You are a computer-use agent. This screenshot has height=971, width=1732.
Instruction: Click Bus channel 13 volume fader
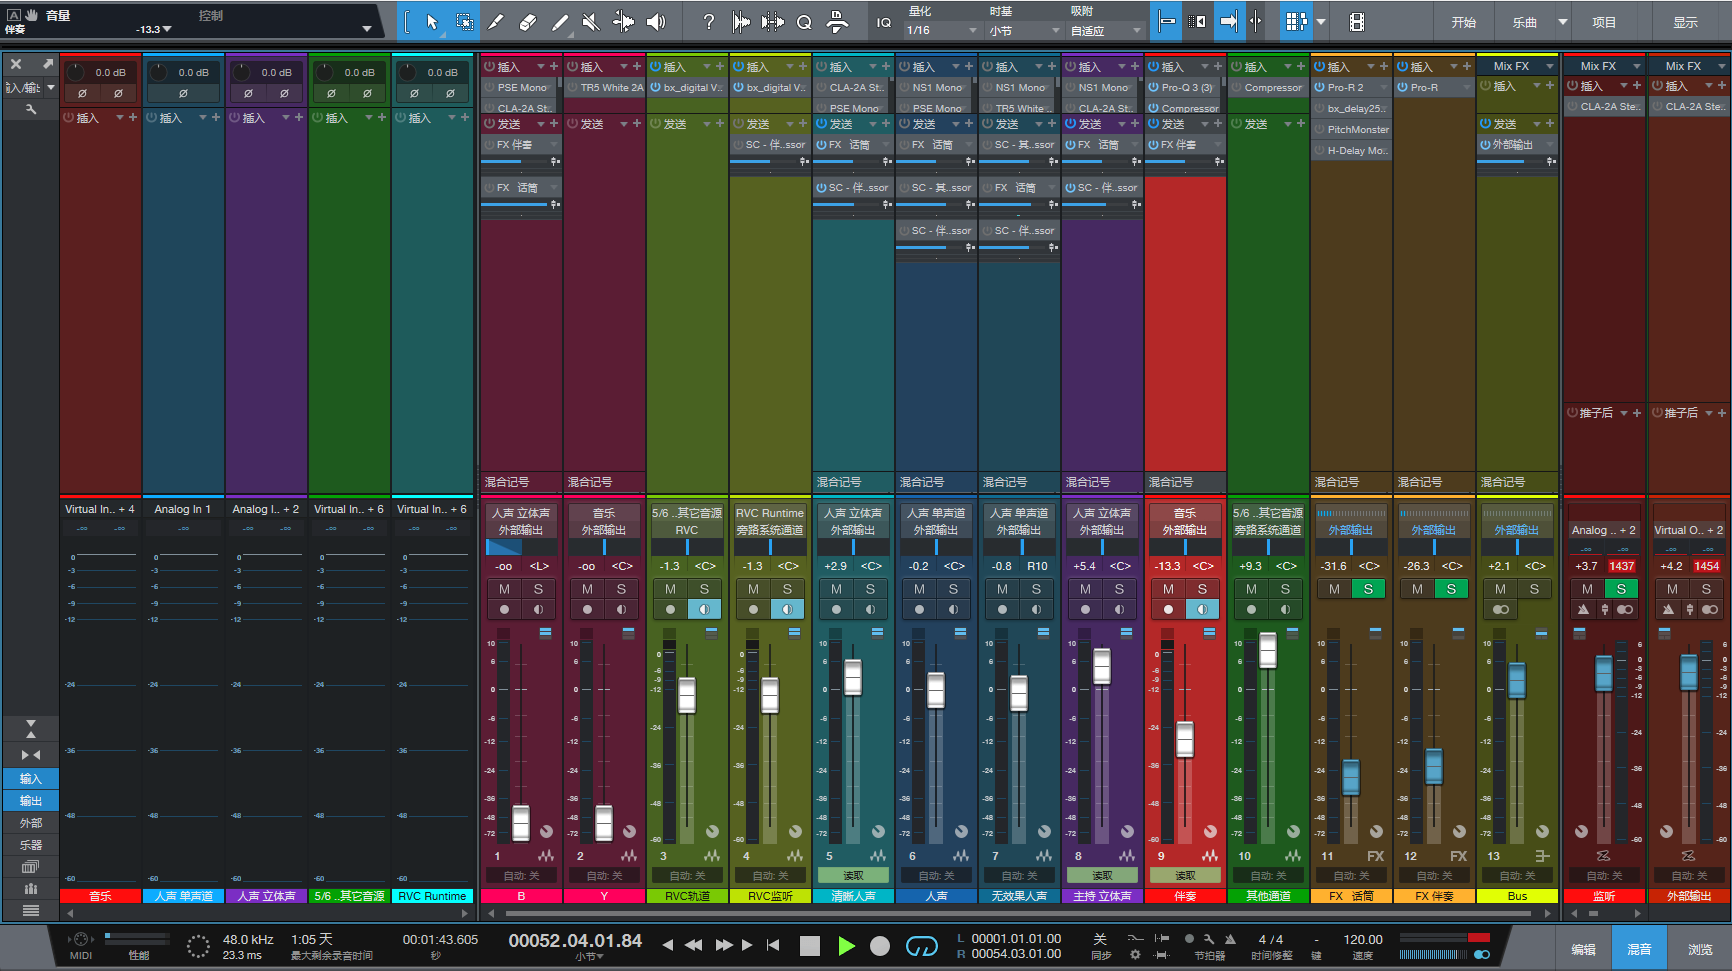pos(1517,680)
